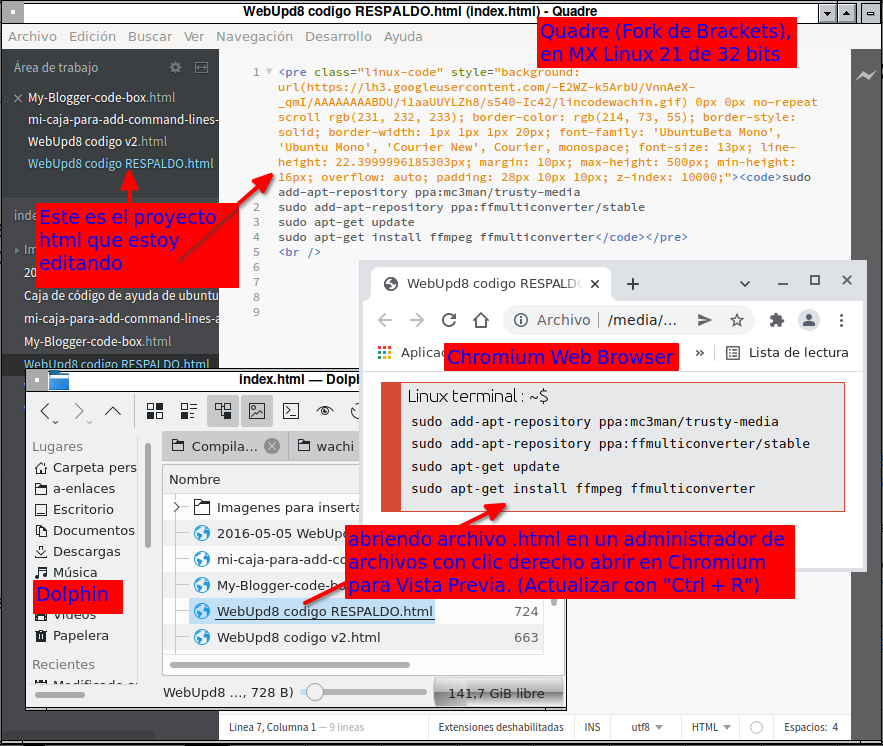Image resolution: width=883 pixels, height=746 pixels.
Task: Open a new tab in Chromium
Action: coord(632,284)
